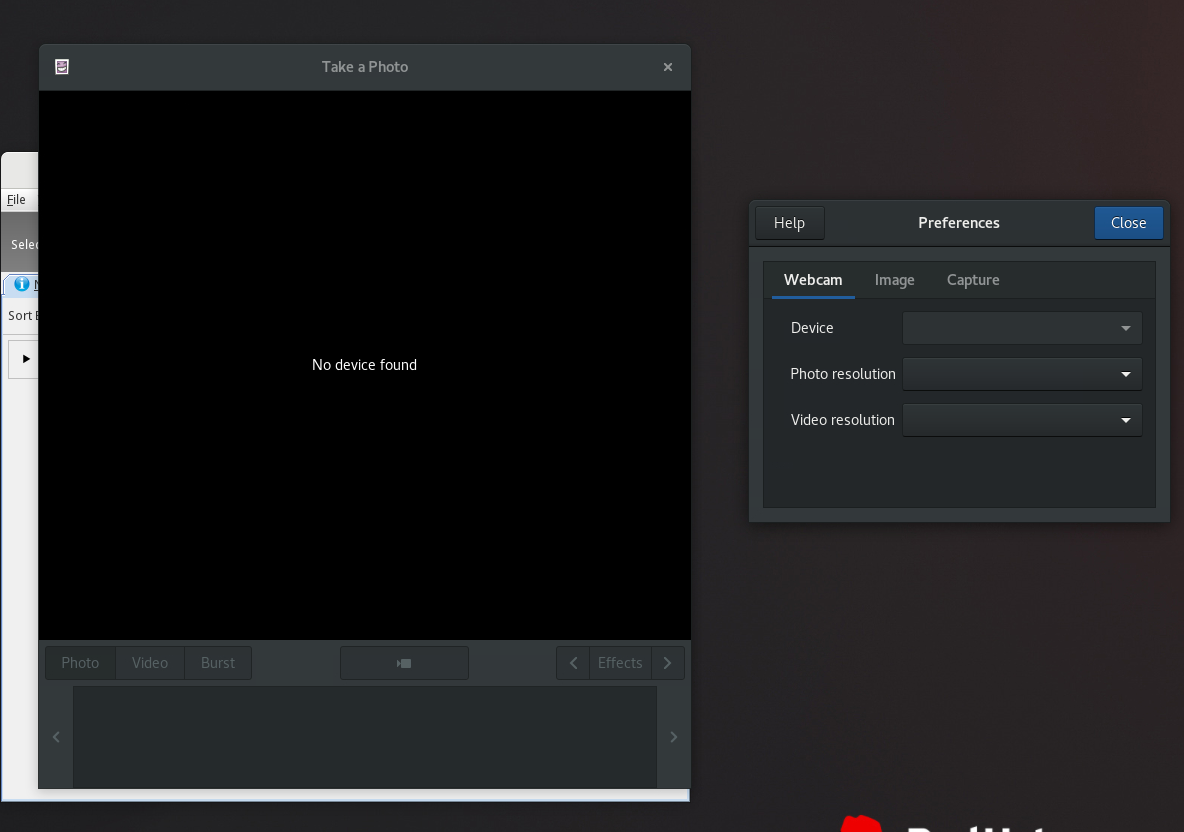This screenshot has width=1184, height=832.
Task: Click the Help button in Preferences
Action: pyautogui.click(x=789, y=223)
